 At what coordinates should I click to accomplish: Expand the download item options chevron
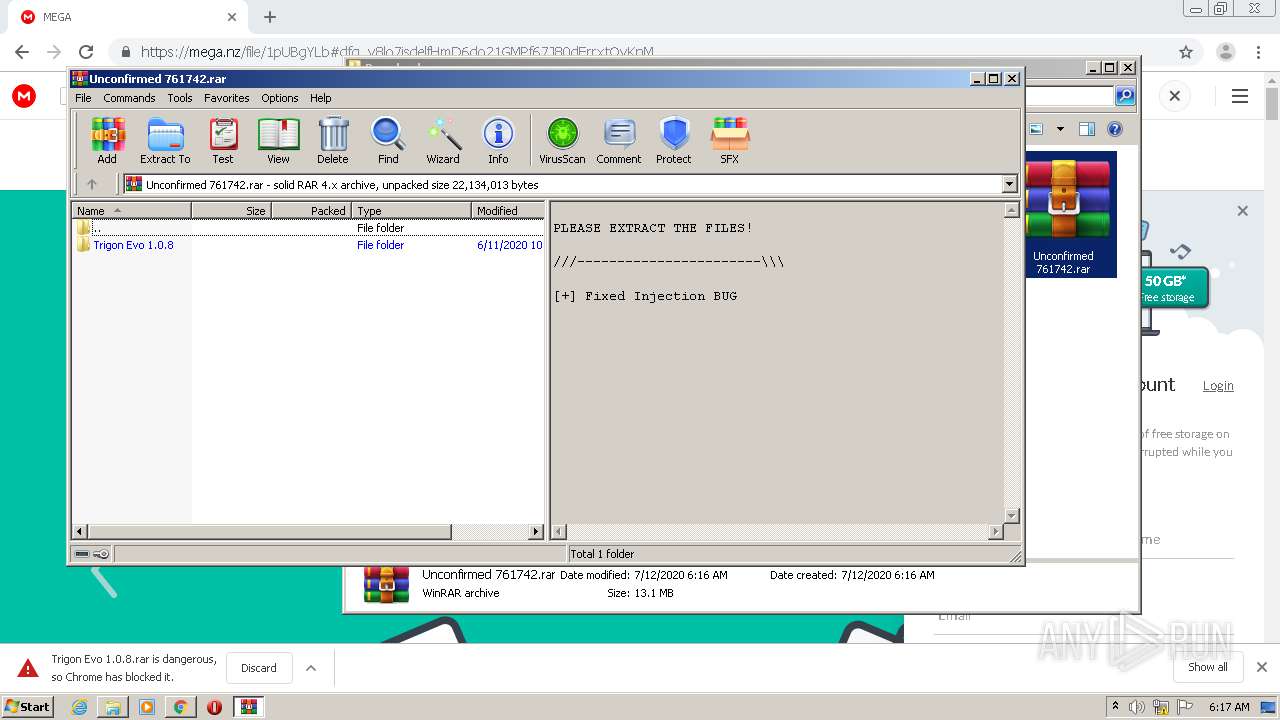point(311,668)
